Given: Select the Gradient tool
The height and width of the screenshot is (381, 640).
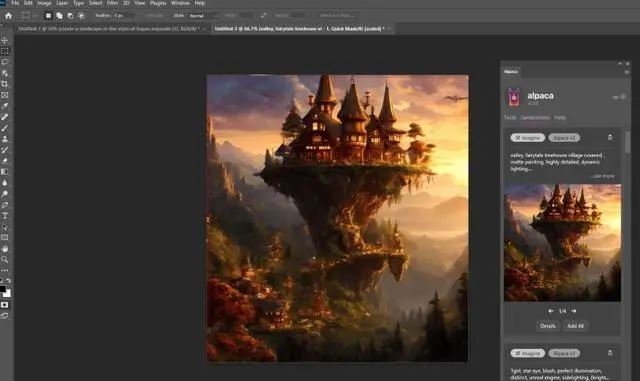Looking at the screenshot, I should click(x=4, y=172).
